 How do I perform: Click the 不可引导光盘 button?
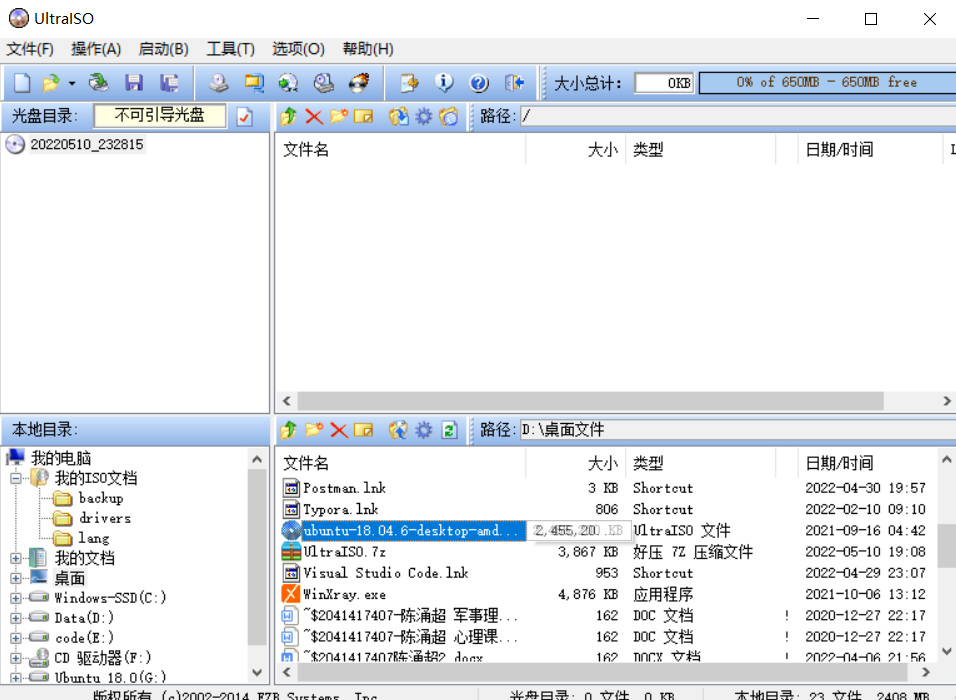160,115
